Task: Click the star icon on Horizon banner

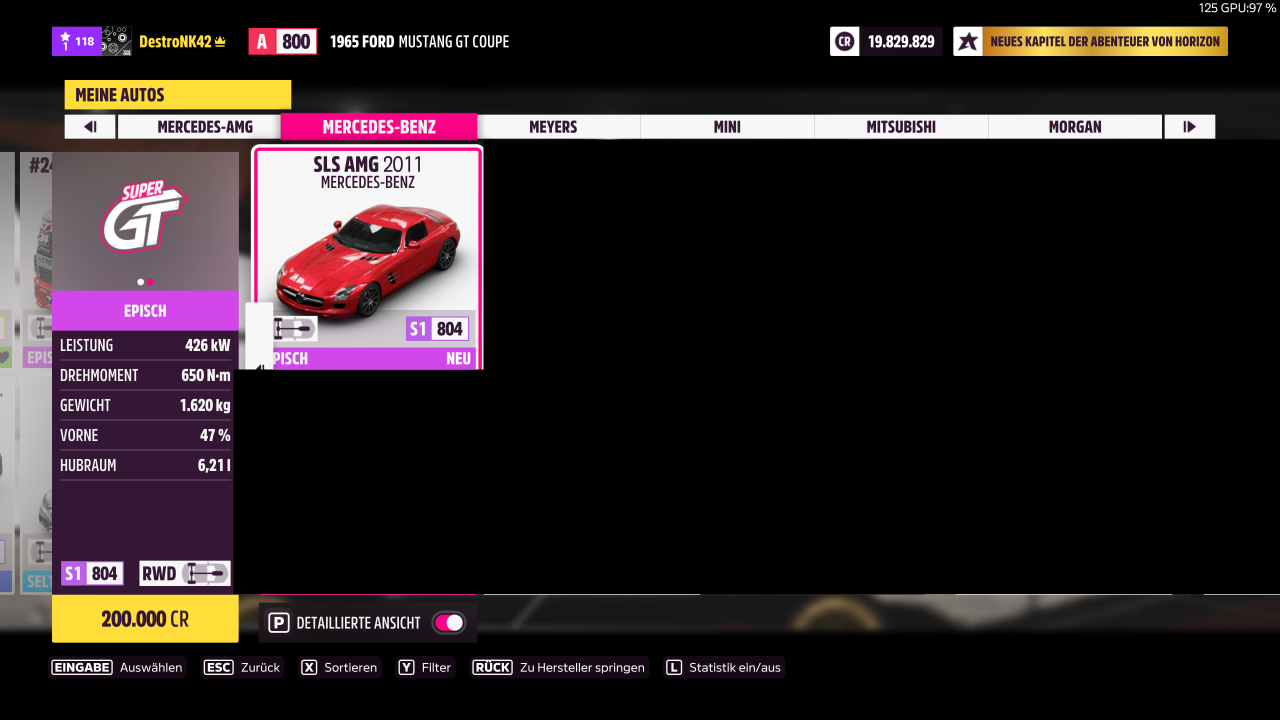Action: (x=967, y=42)
